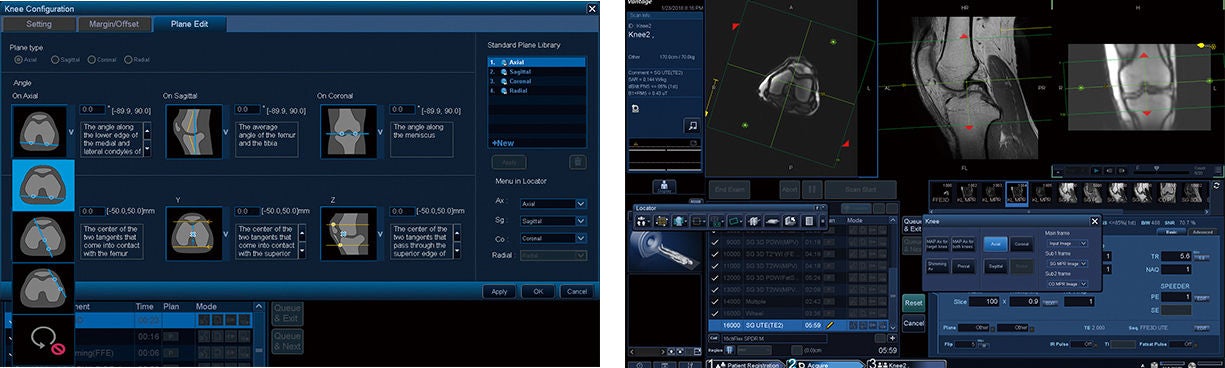The width and height of the screenshot is (1225, 368).
Task: Select Sagittal in Standard Plane Library
Action: (536, 71)
